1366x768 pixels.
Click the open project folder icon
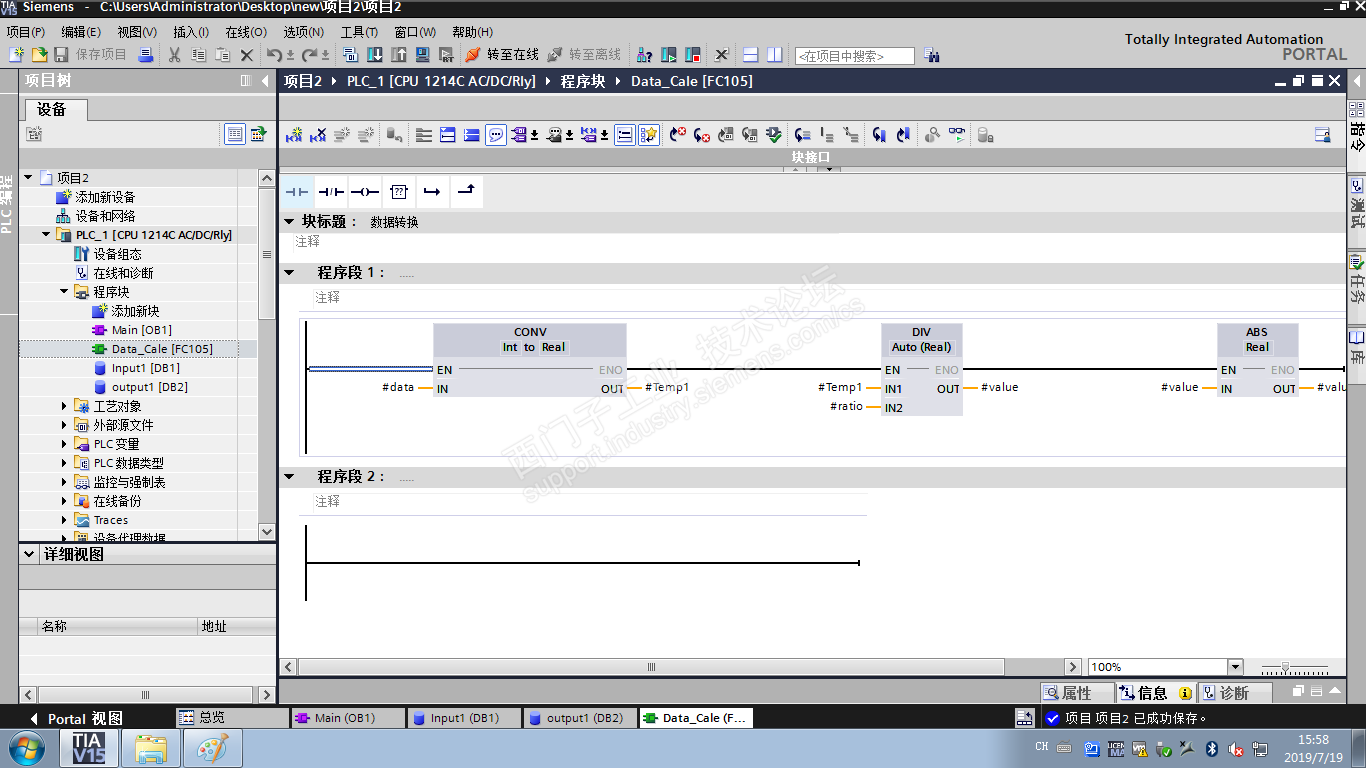tap(39, 54)
